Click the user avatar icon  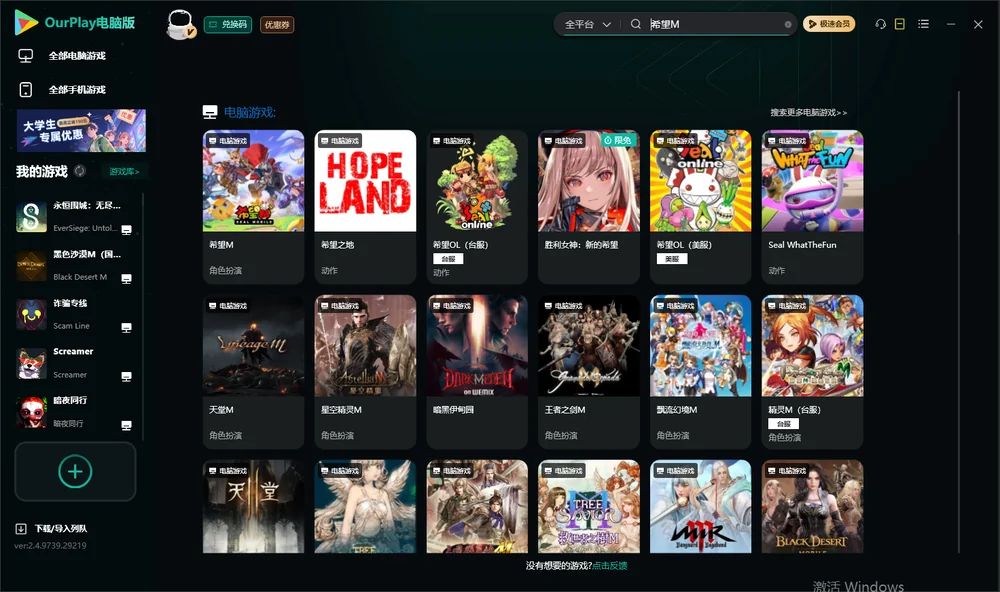click(x=180, y=25)
